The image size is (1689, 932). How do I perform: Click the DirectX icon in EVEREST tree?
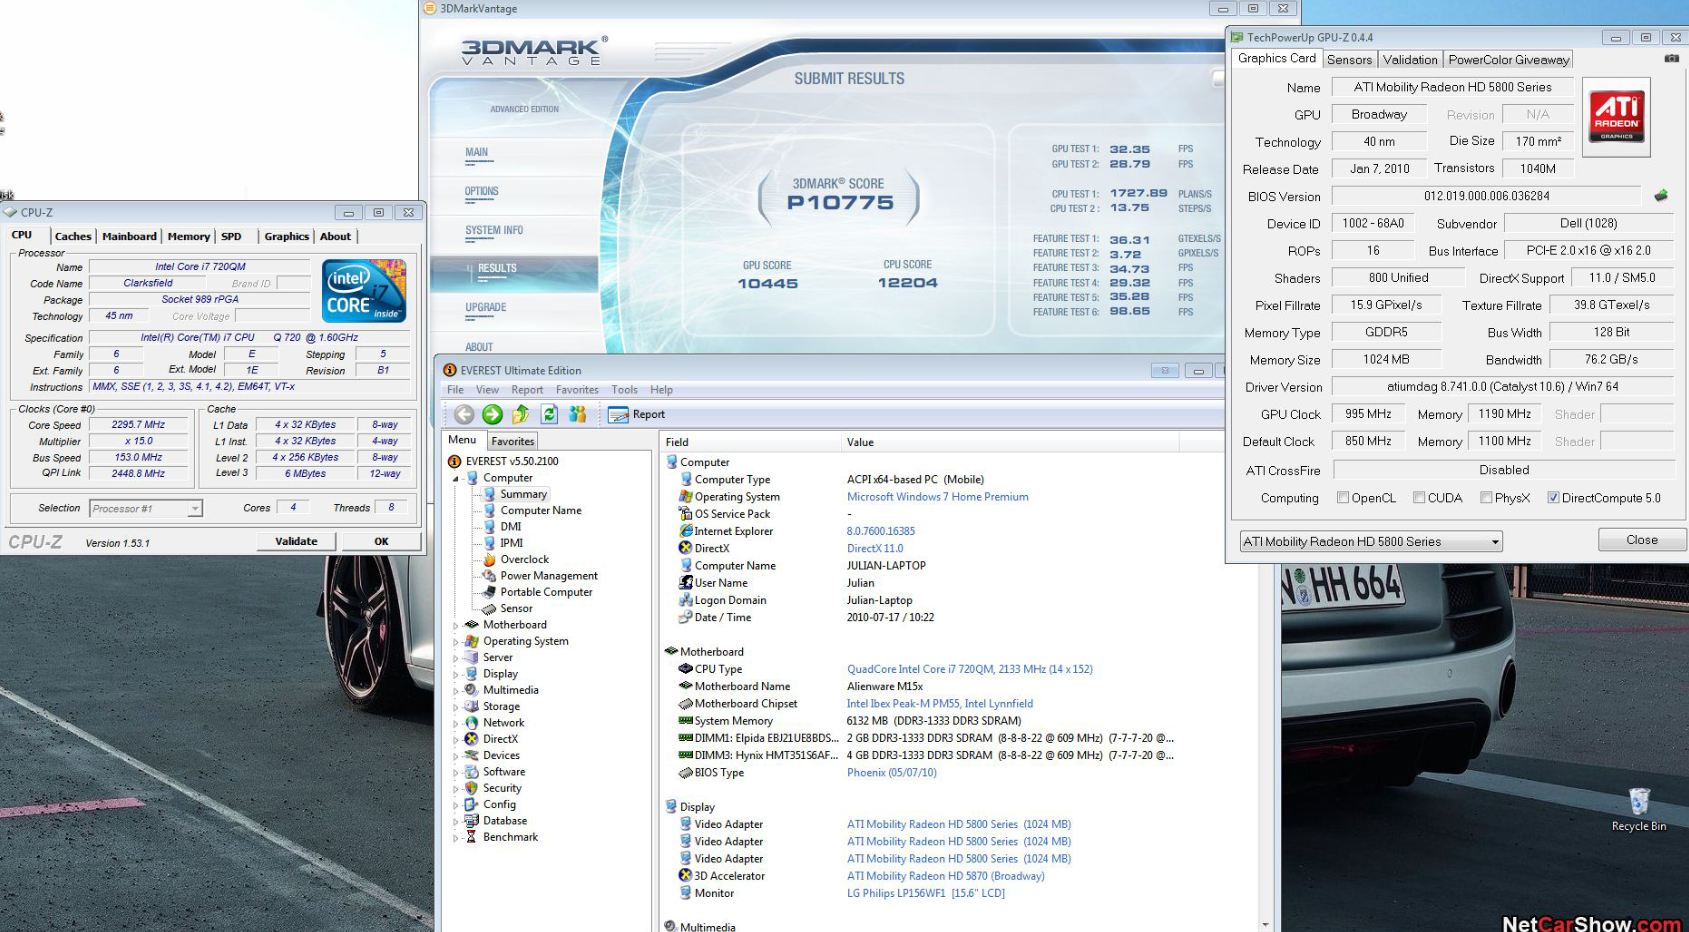(x=471, y=739)
